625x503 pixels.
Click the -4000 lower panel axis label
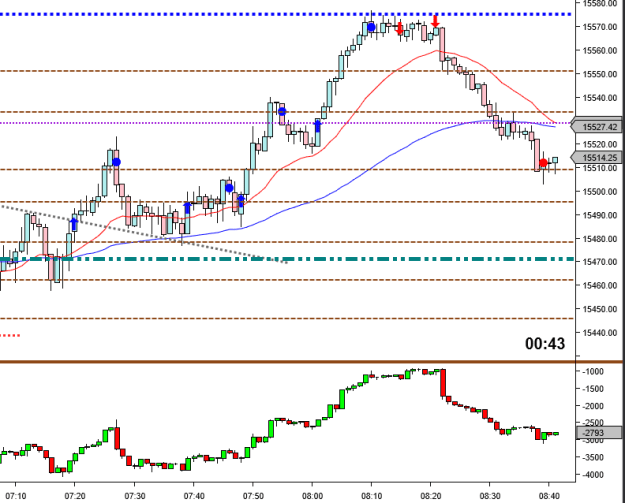(593, 474)
